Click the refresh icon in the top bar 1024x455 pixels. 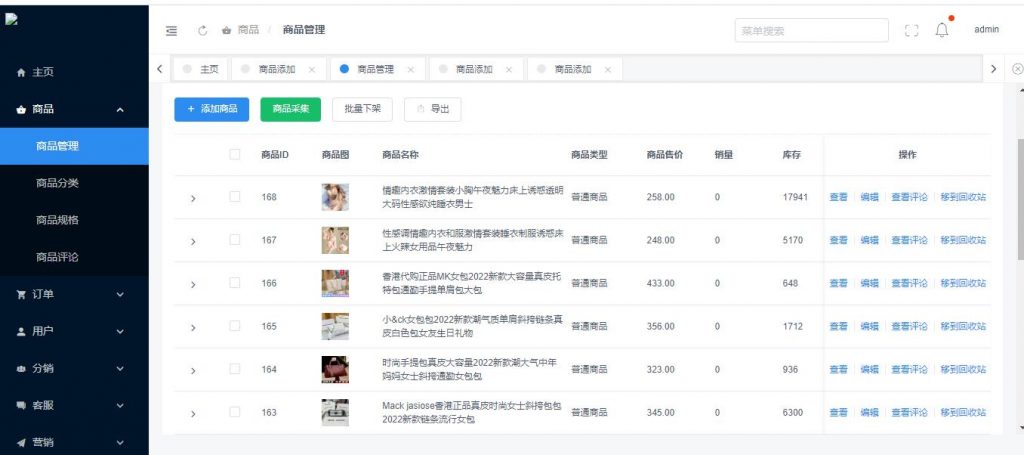(202, 30)
